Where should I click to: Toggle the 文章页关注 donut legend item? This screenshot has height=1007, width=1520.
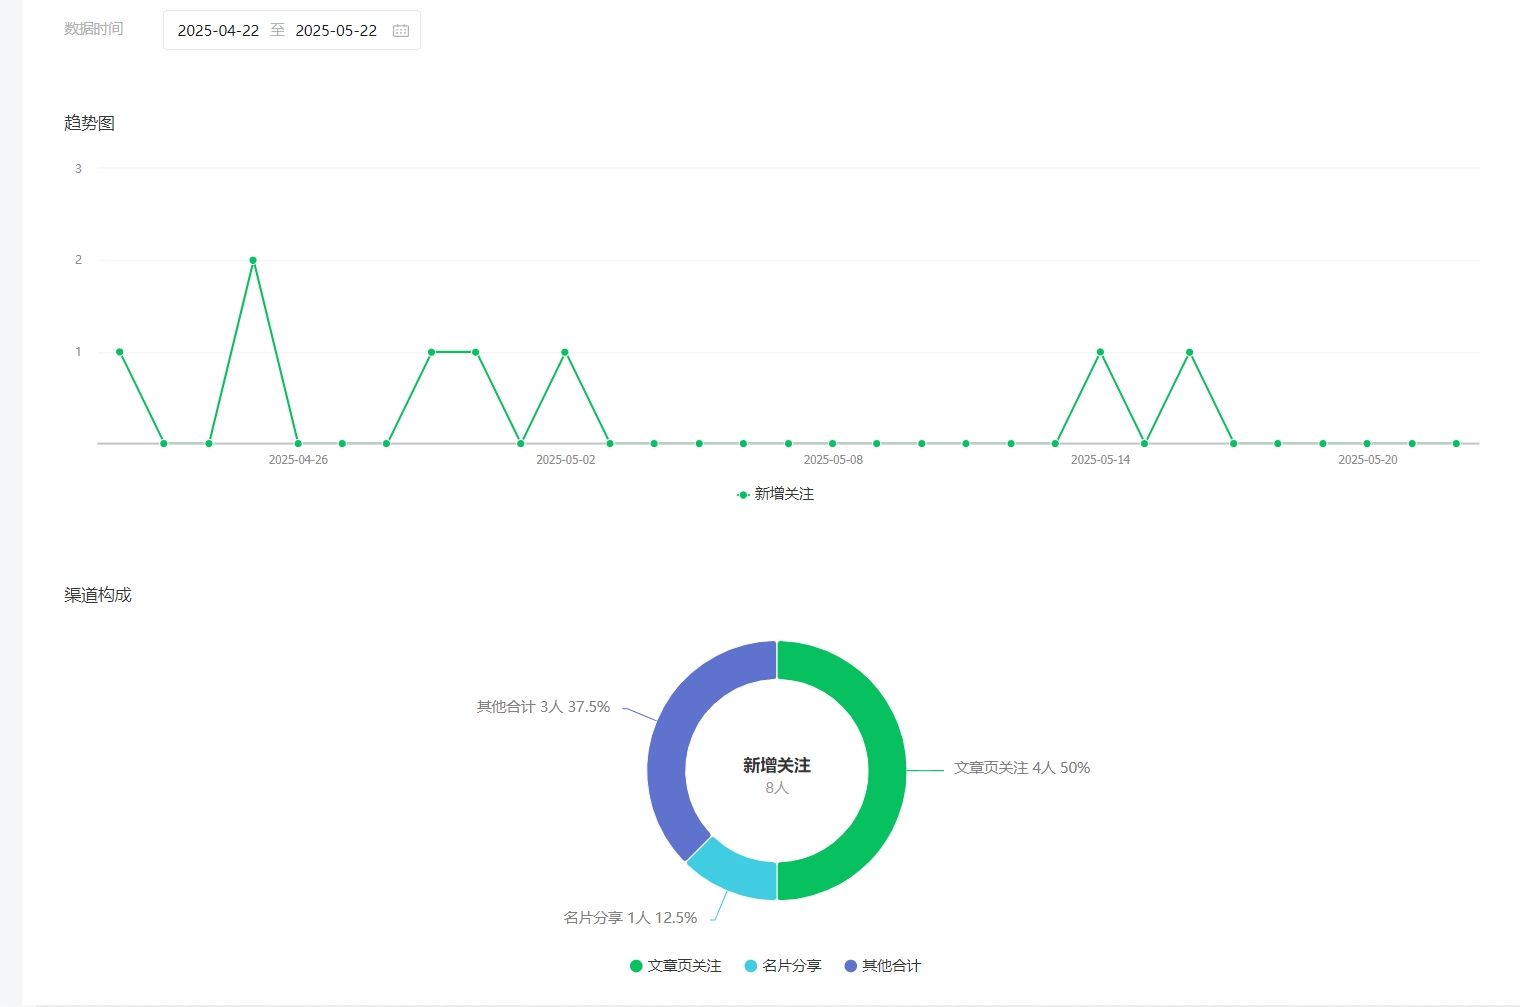(x=676, y=966)
